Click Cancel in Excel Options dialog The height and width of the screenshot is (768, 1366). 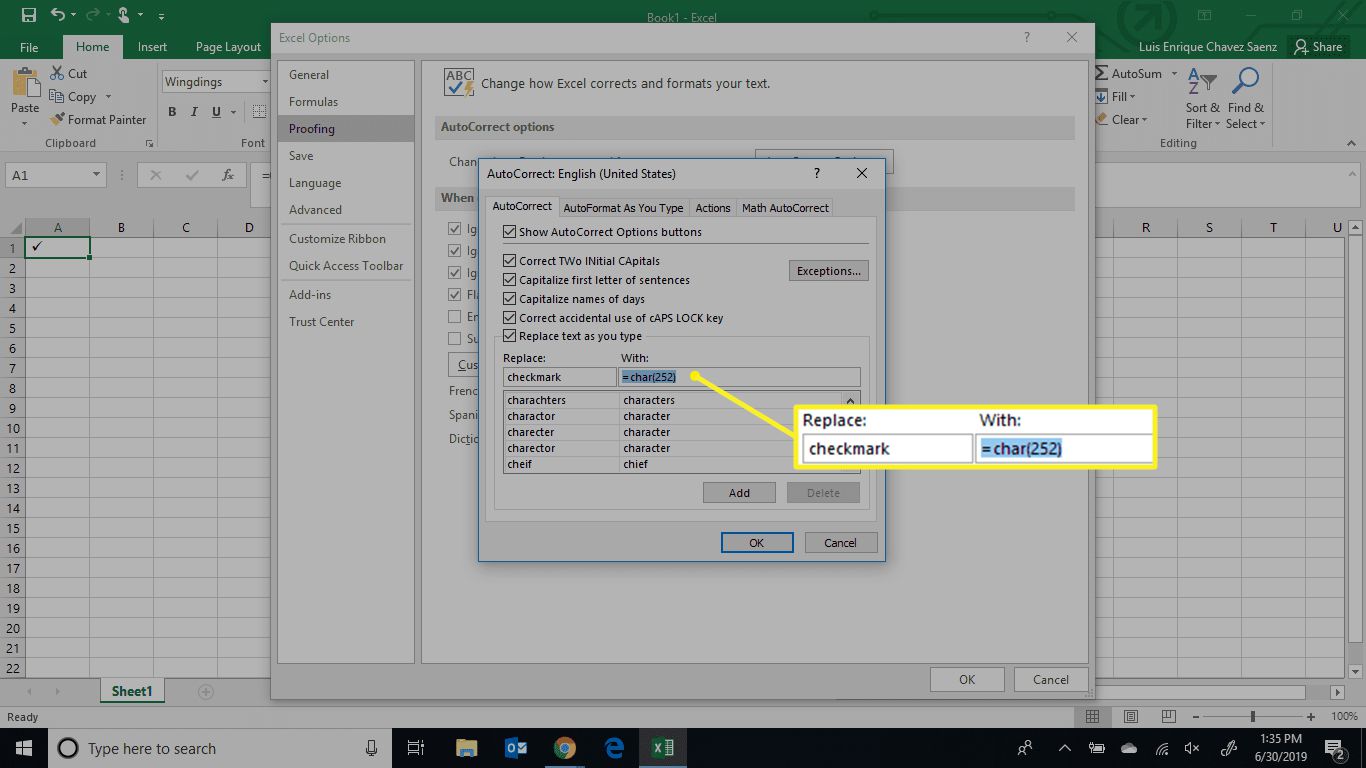point(1051,679)
